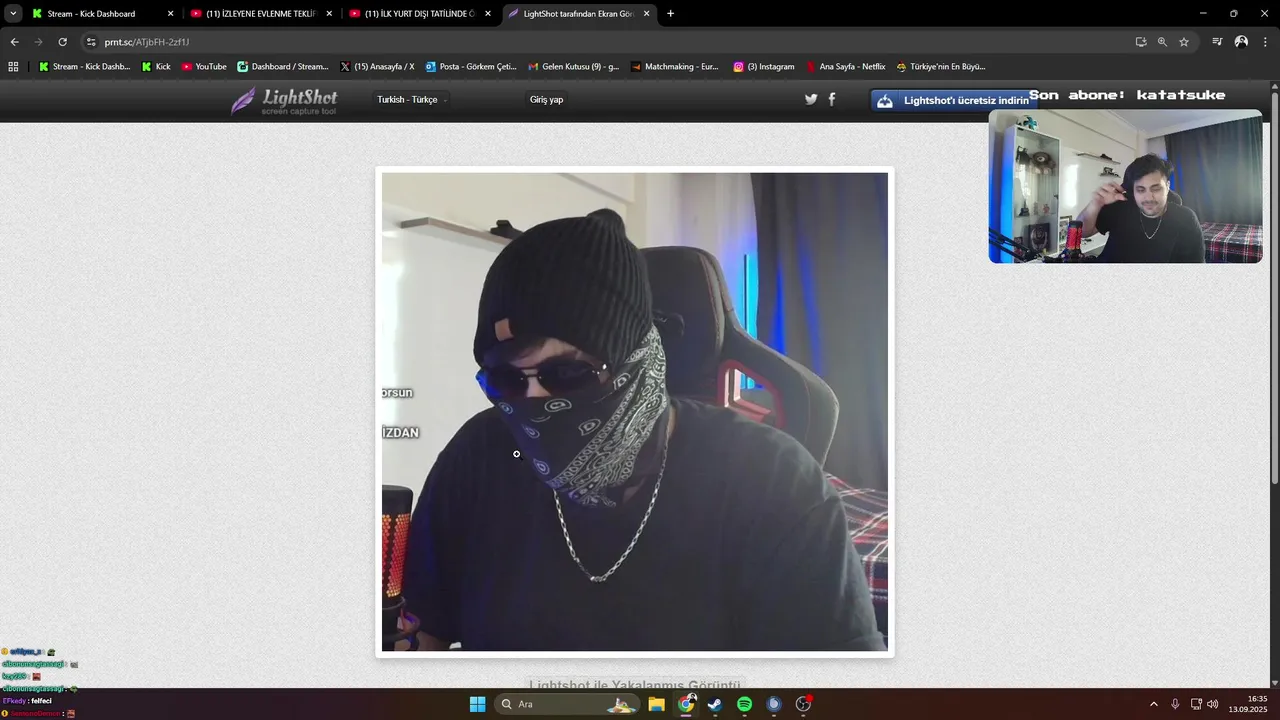
Task: Click the circular blue app taskbar icon
Action: [773, 704]
